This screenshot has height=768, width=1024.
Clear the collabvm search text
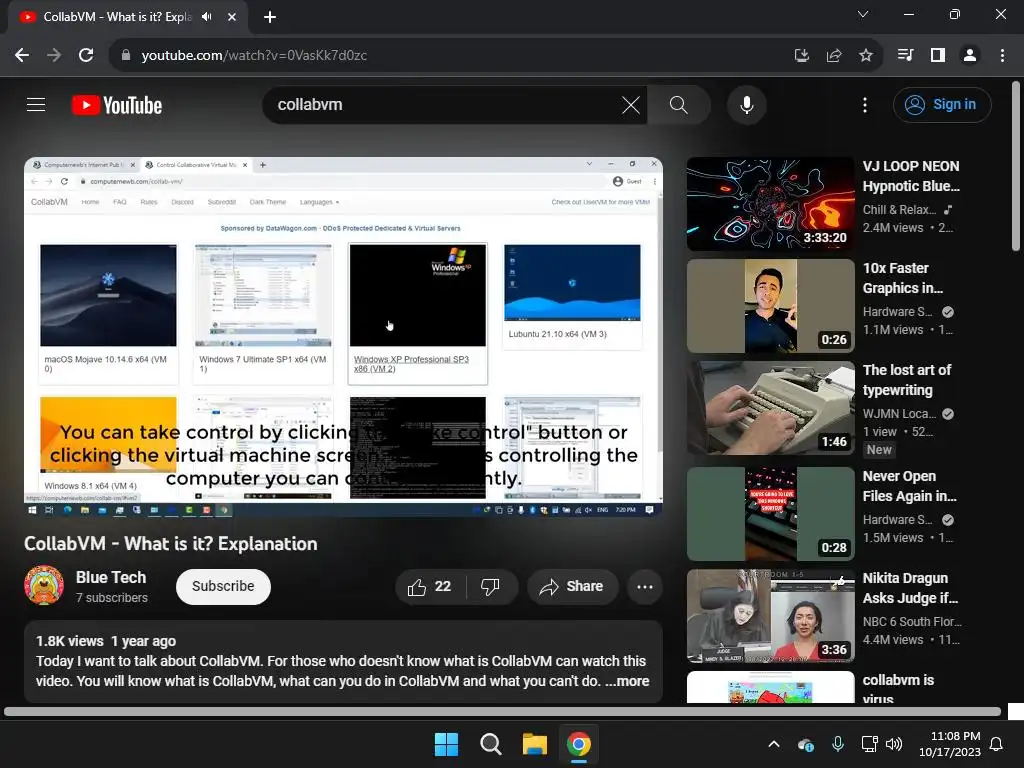click(x=631, y=104)
